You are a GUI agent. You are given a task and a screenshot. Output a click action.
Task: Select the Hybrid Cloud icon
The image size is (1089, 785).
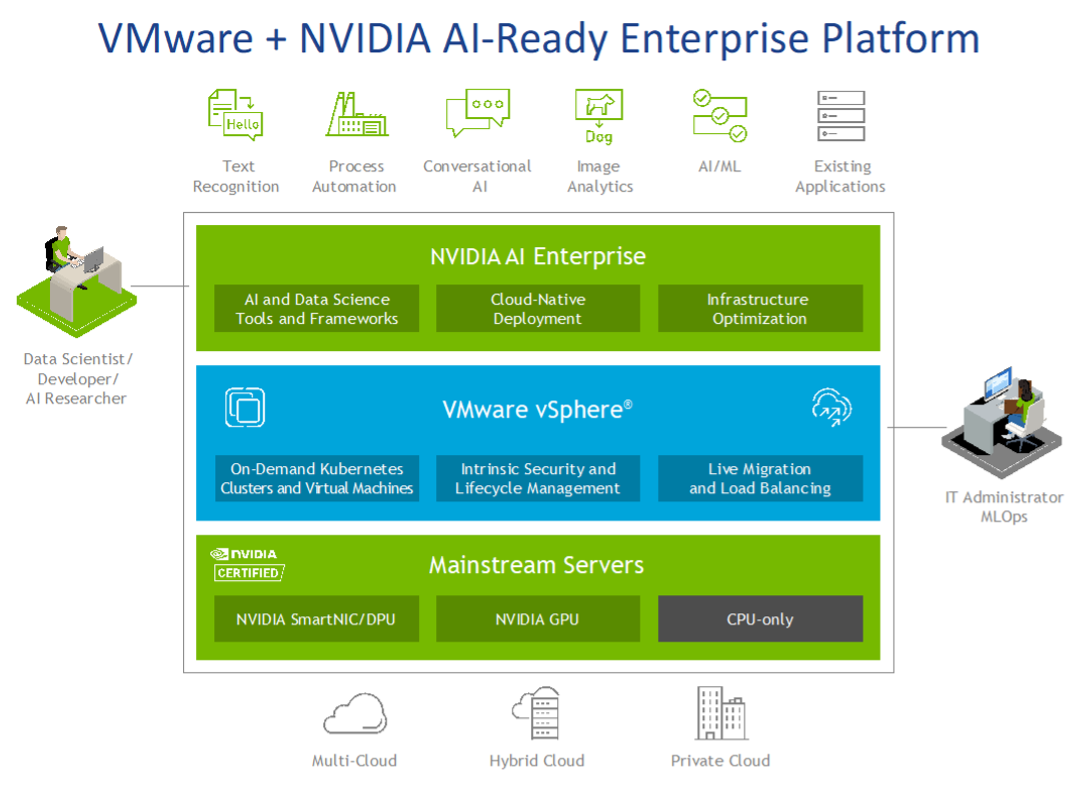537,714
